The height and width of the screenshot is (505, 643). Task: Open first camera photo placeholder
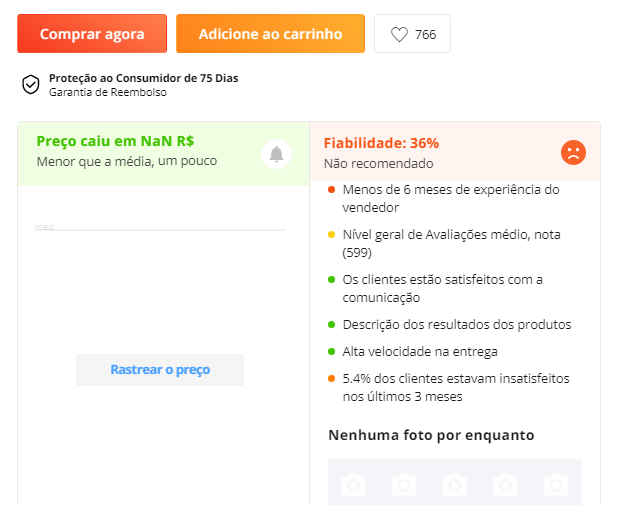(353, 485)
